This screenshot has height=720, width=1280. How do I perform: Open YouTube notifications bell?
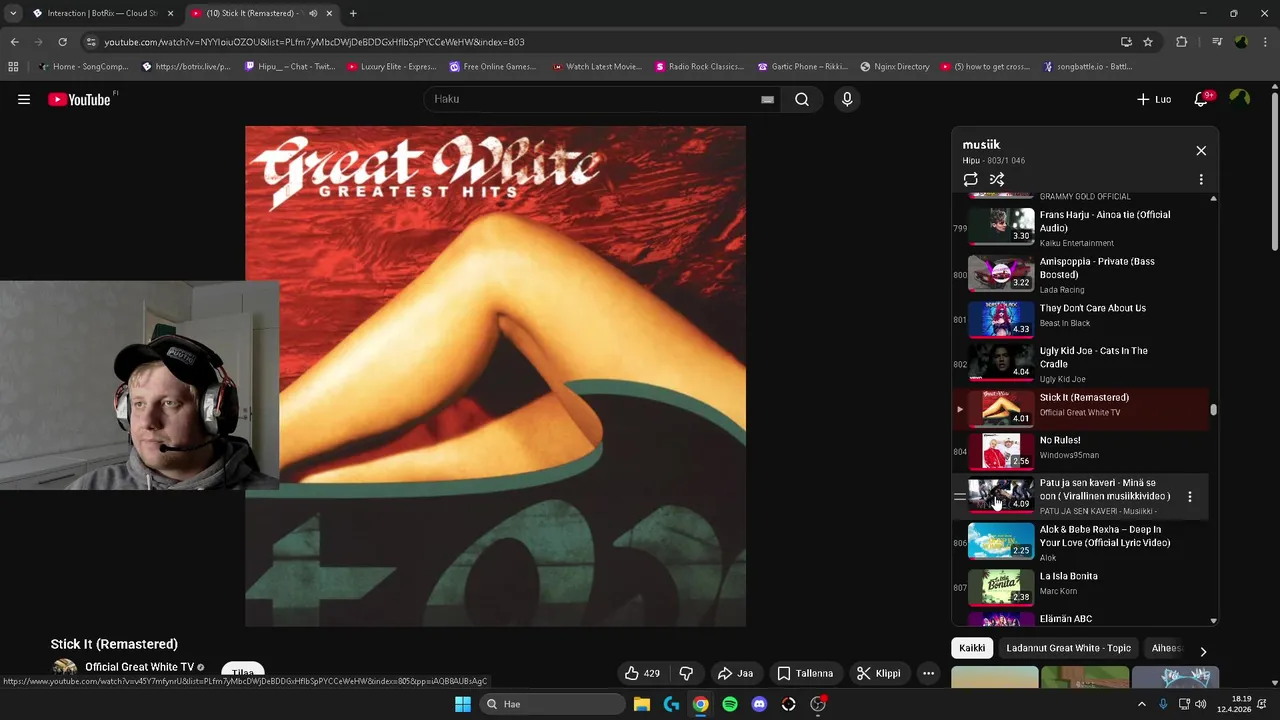tap(1202, 99)
